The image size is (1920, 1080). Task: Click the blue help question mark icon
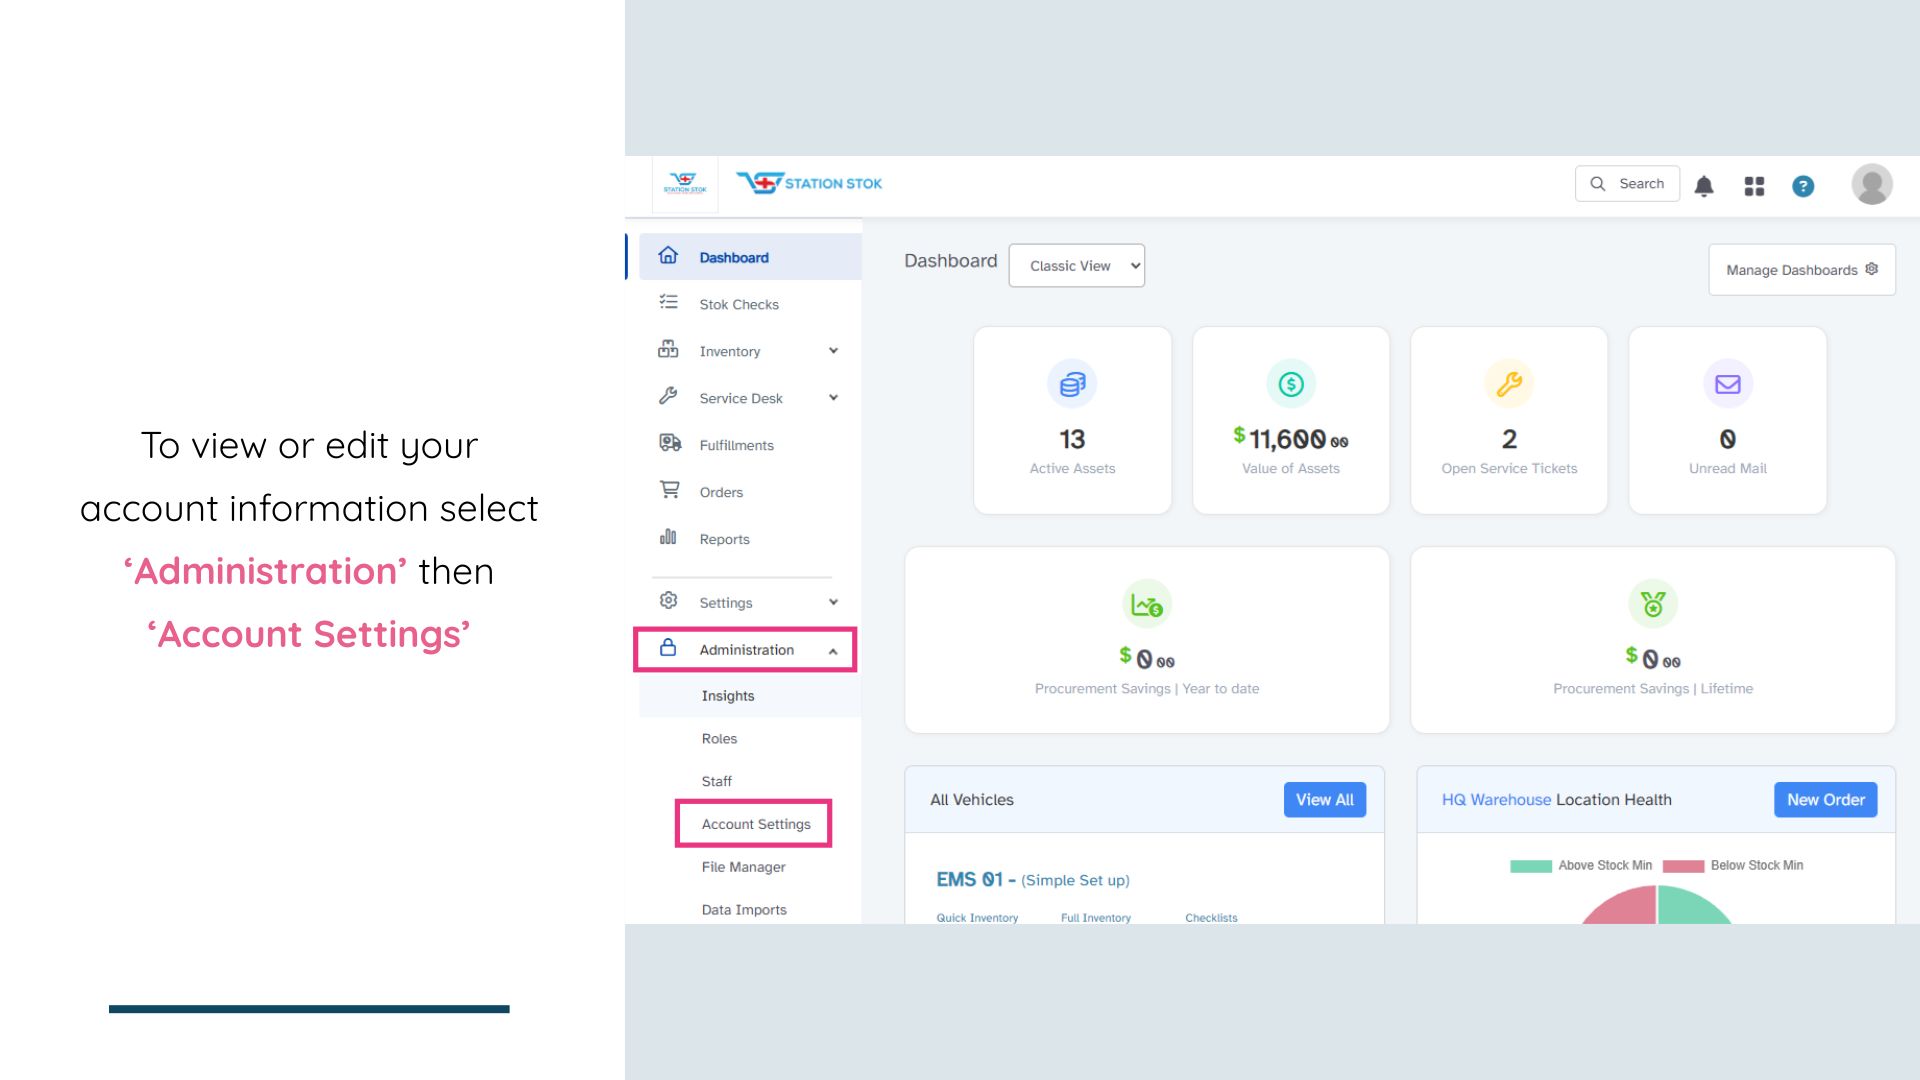(x=1803, y=186)
